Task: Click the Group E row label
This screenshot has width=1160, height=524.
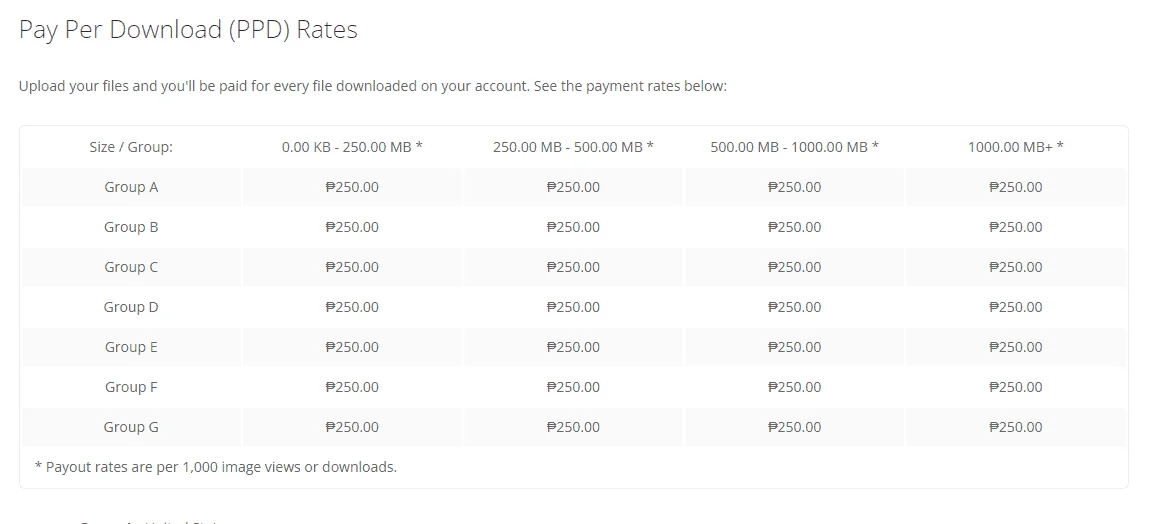Action: coord(131,347)
